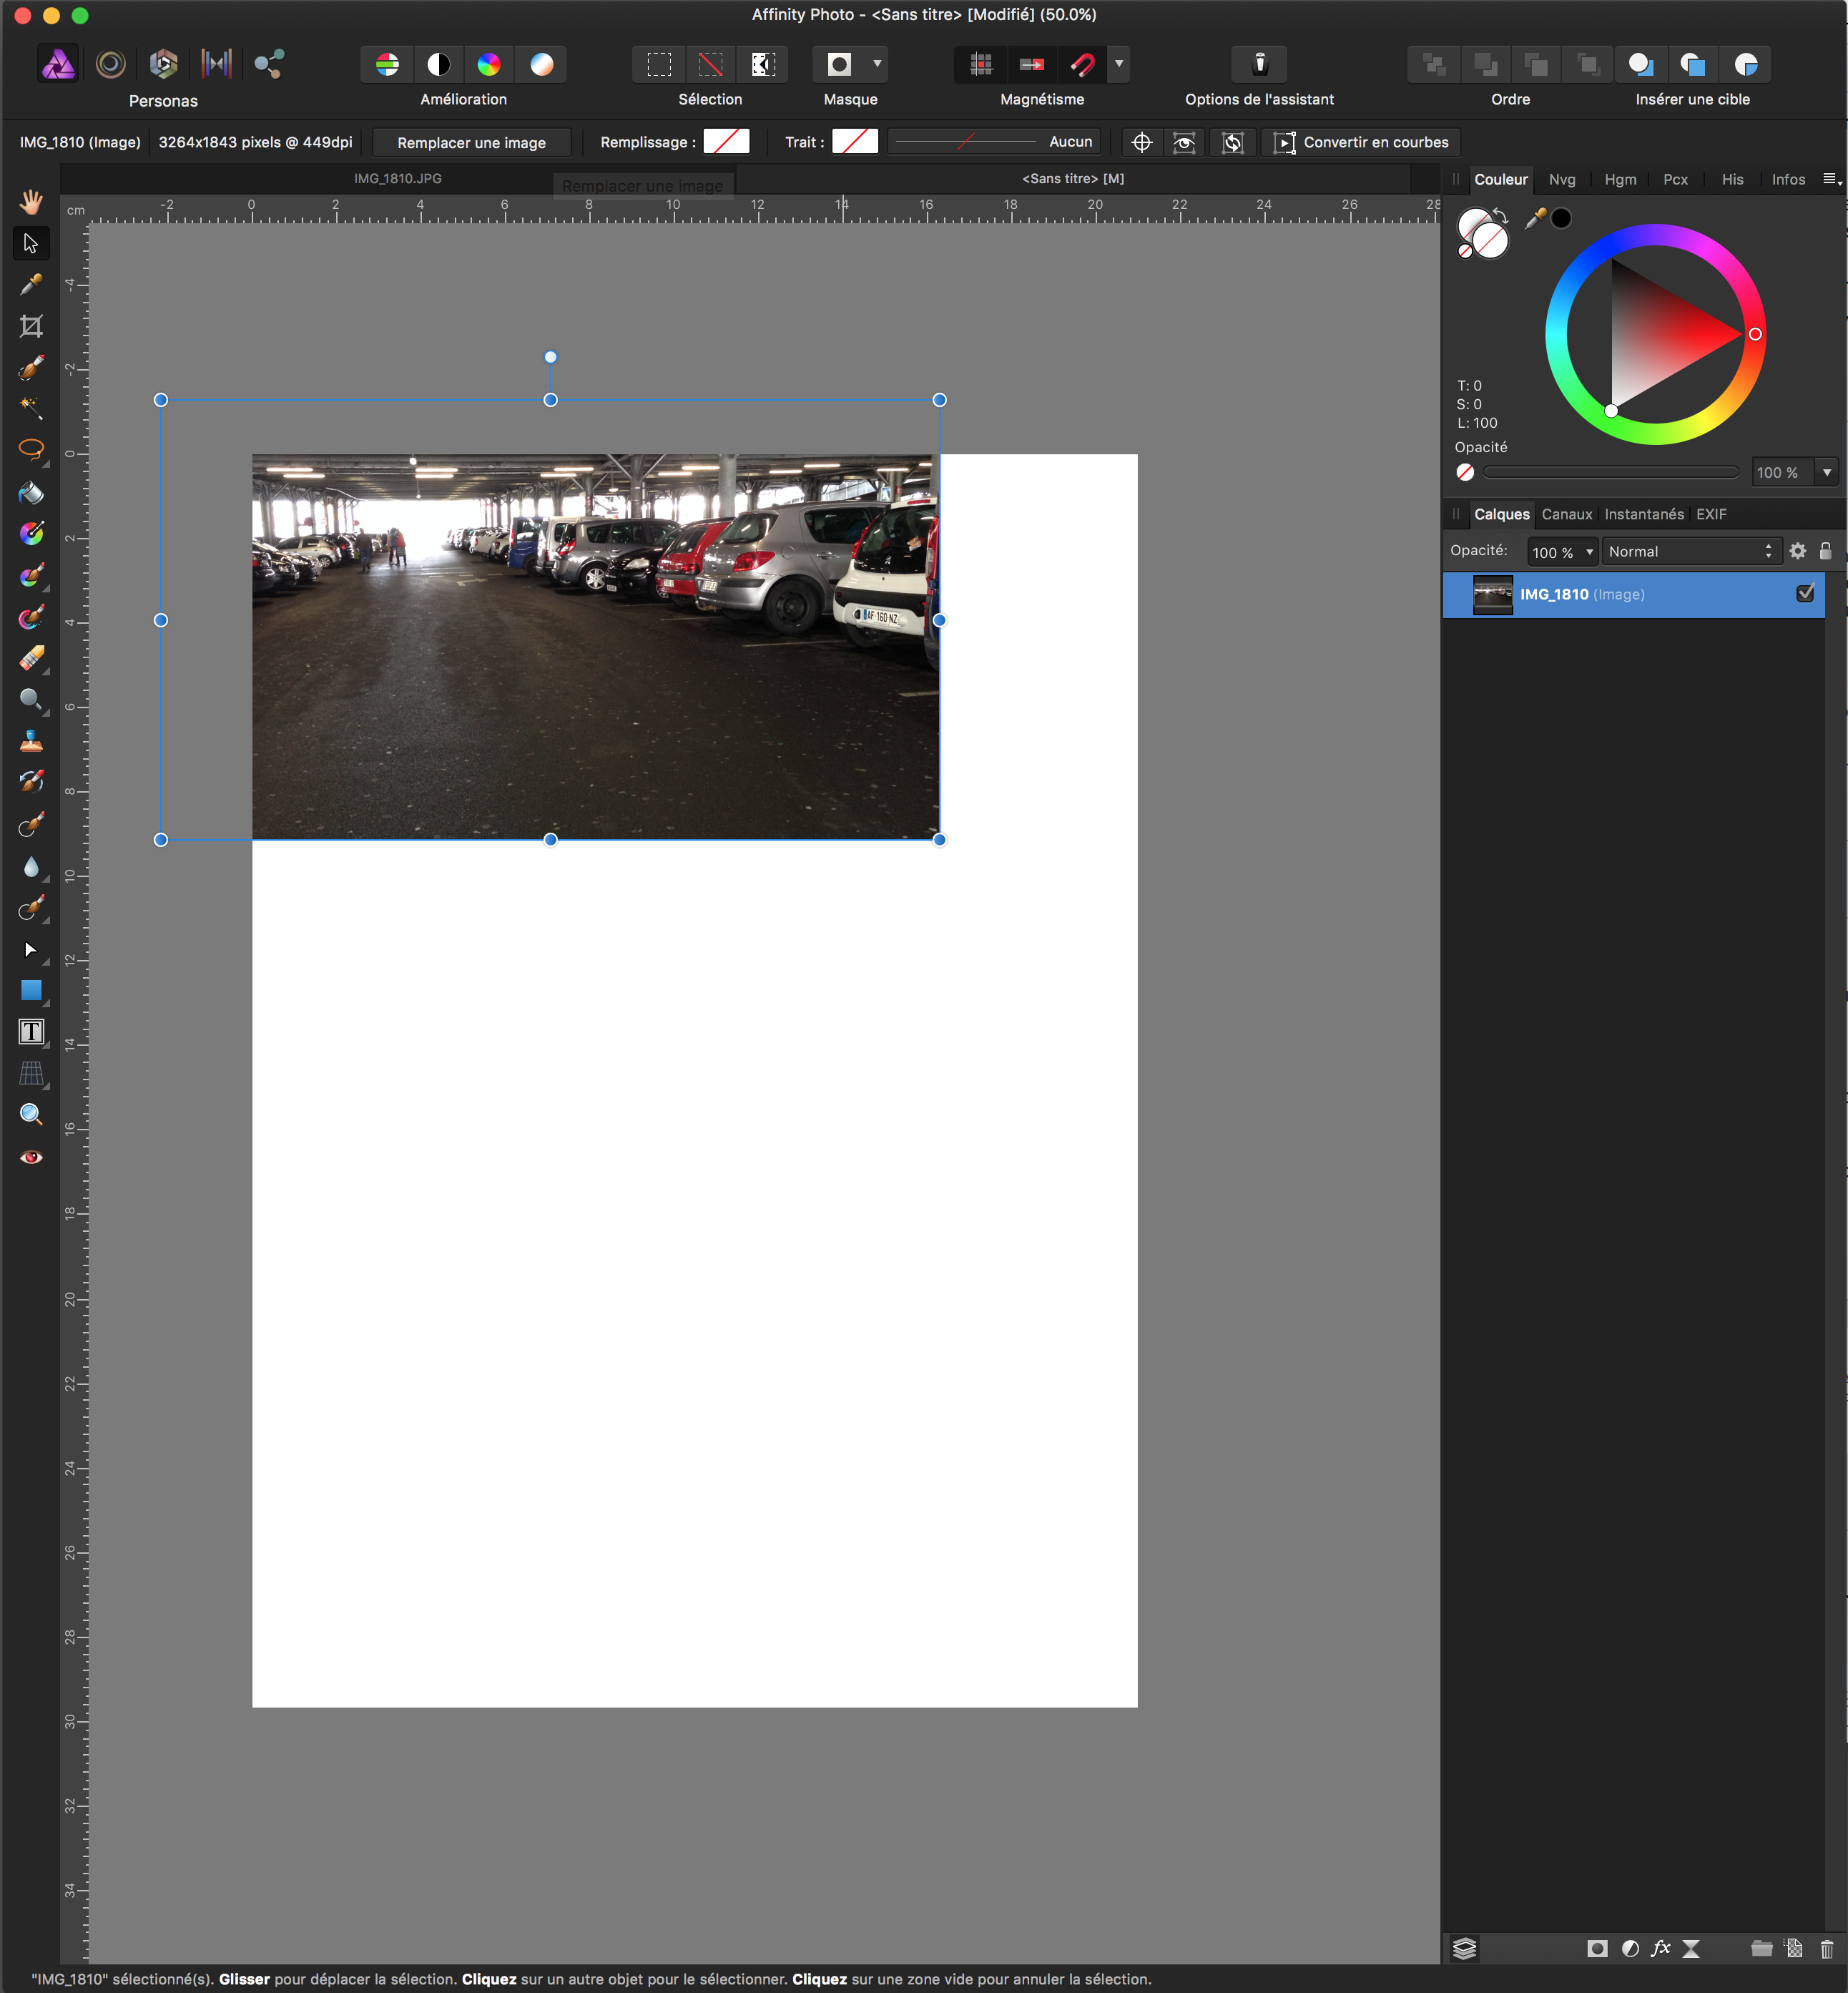Switch to Liquify Persona icon

111,64
